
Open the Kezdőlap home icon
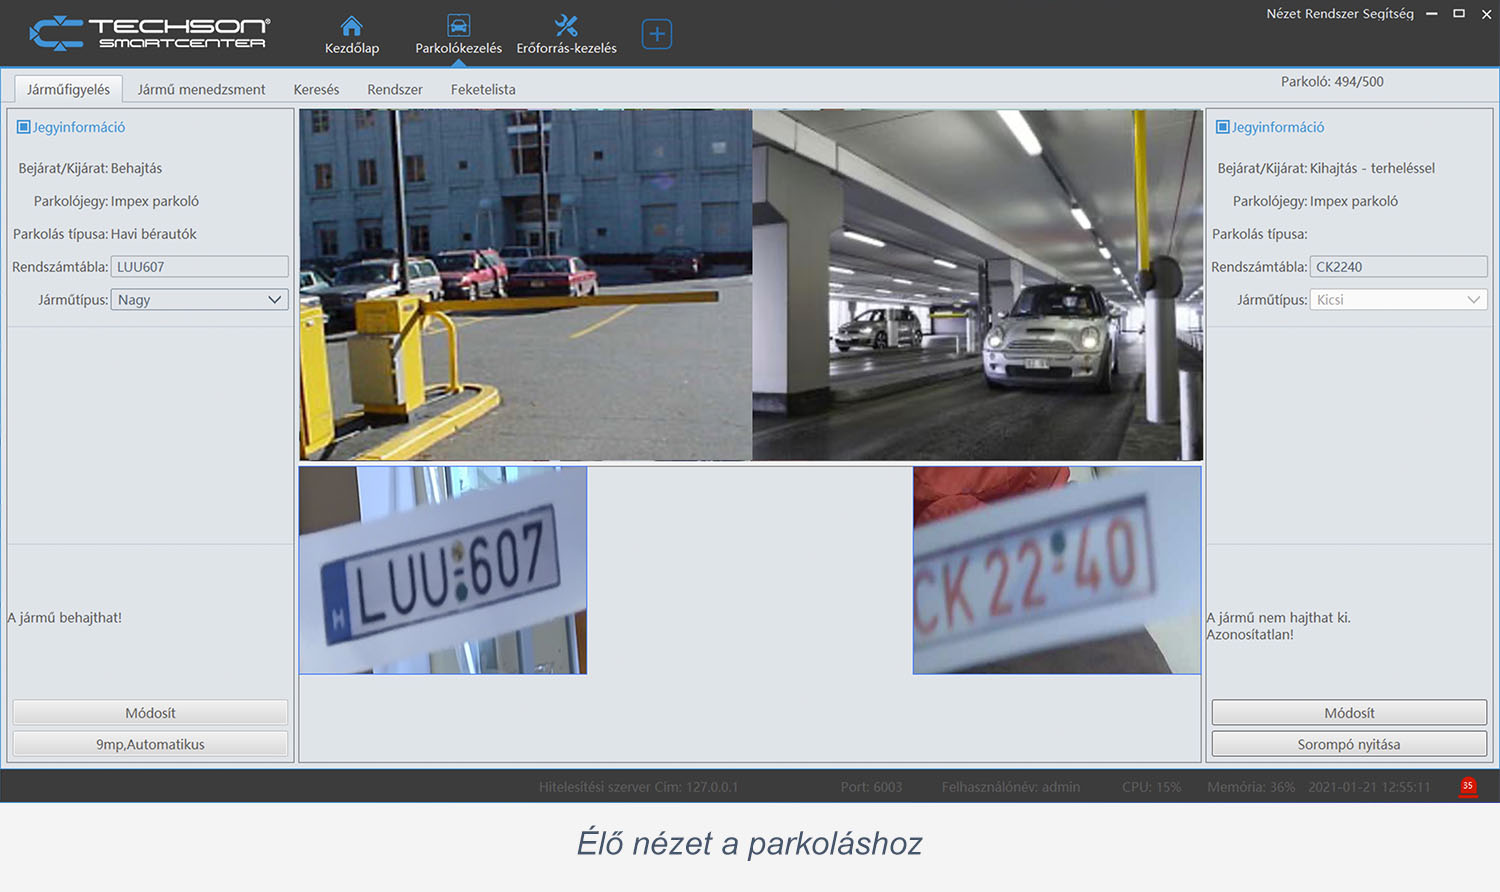pyautogui.click(x=351, y=26)
